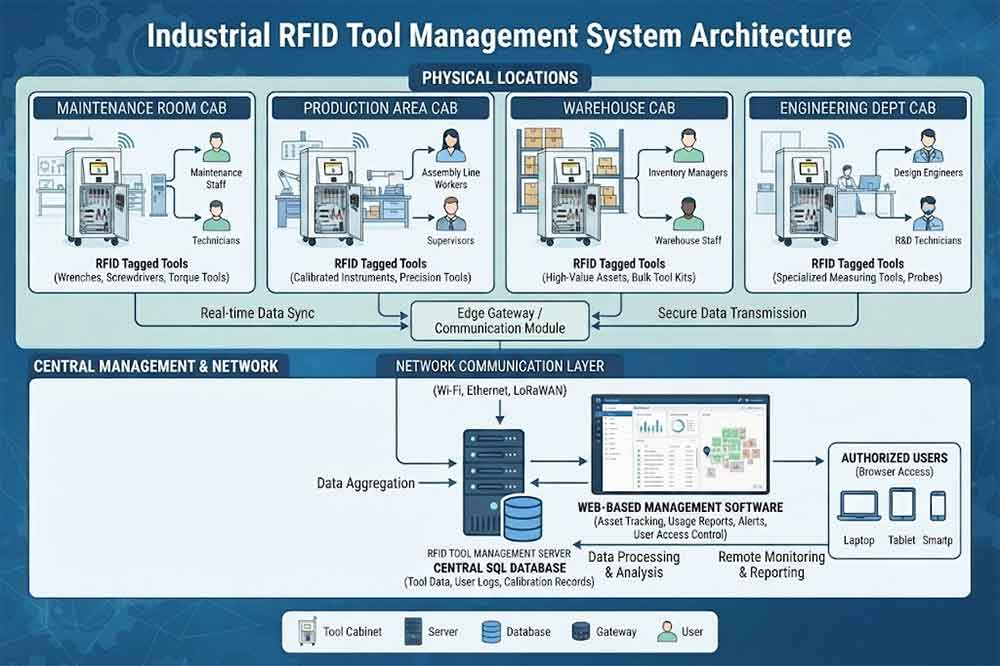Click the (Browser Access) text
Screen dimensions: 1000x666
click(x=894, y=472)
